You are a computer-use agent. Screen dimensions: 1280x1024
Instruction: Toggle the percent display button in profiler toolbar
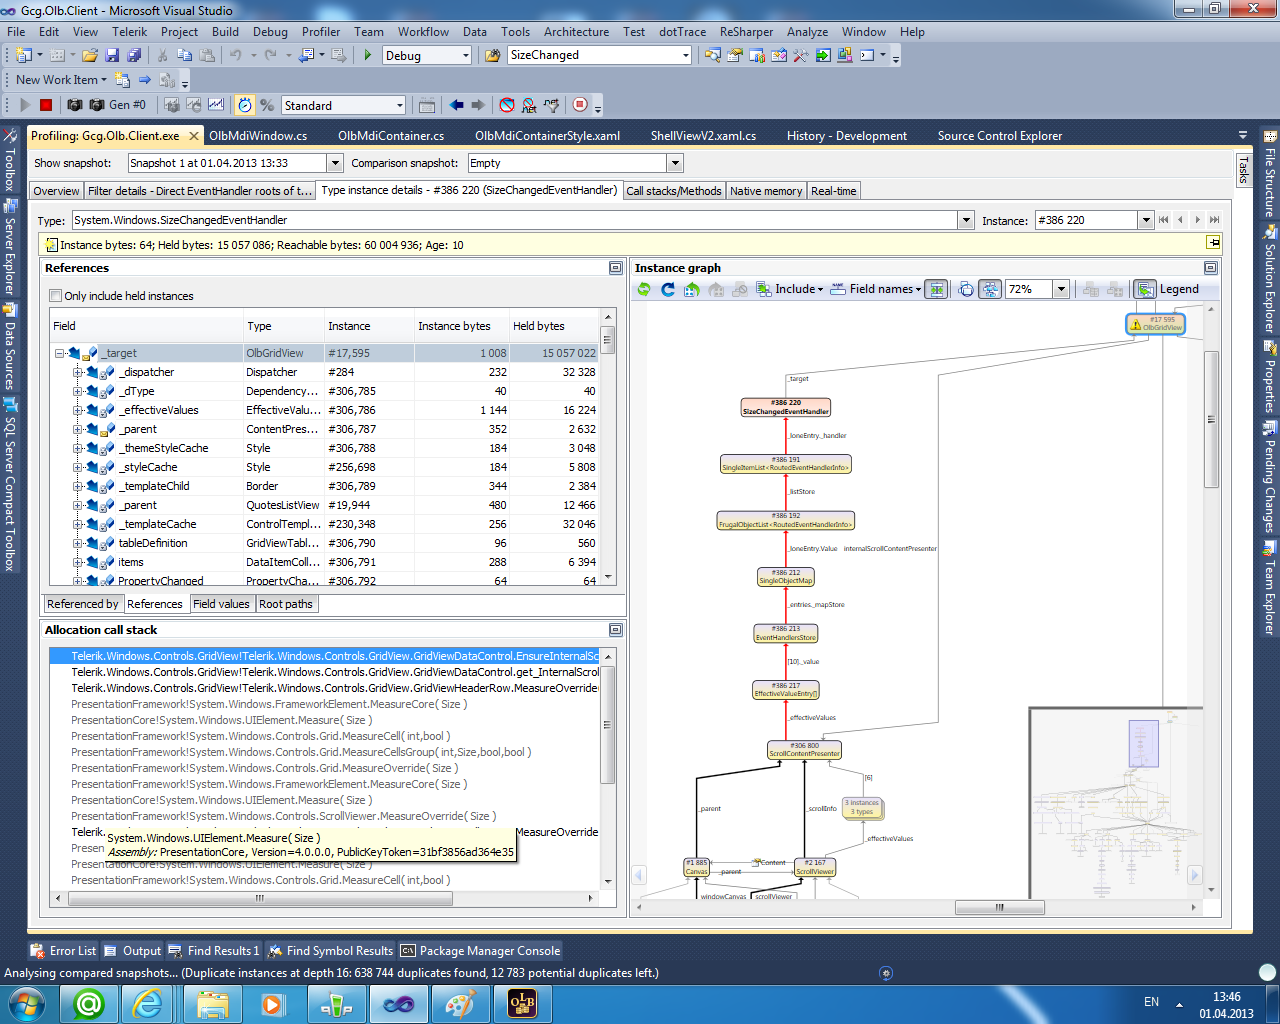coord(267,105)
